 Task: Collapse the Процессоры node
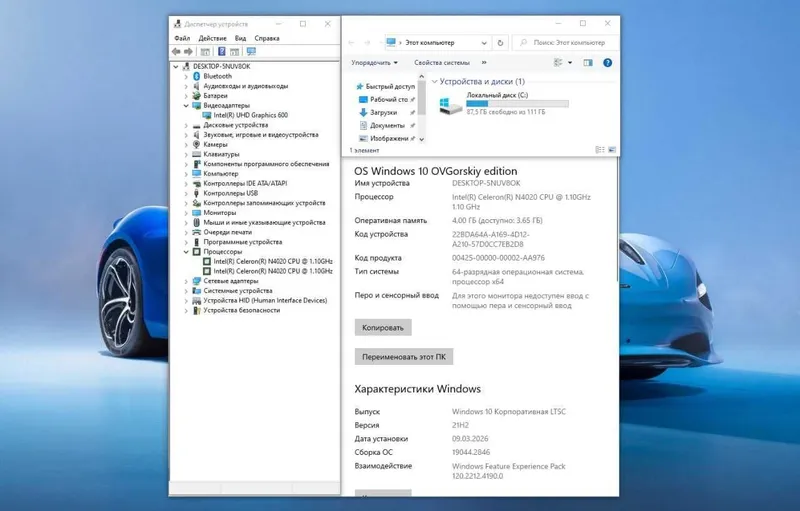pos(186,252)
